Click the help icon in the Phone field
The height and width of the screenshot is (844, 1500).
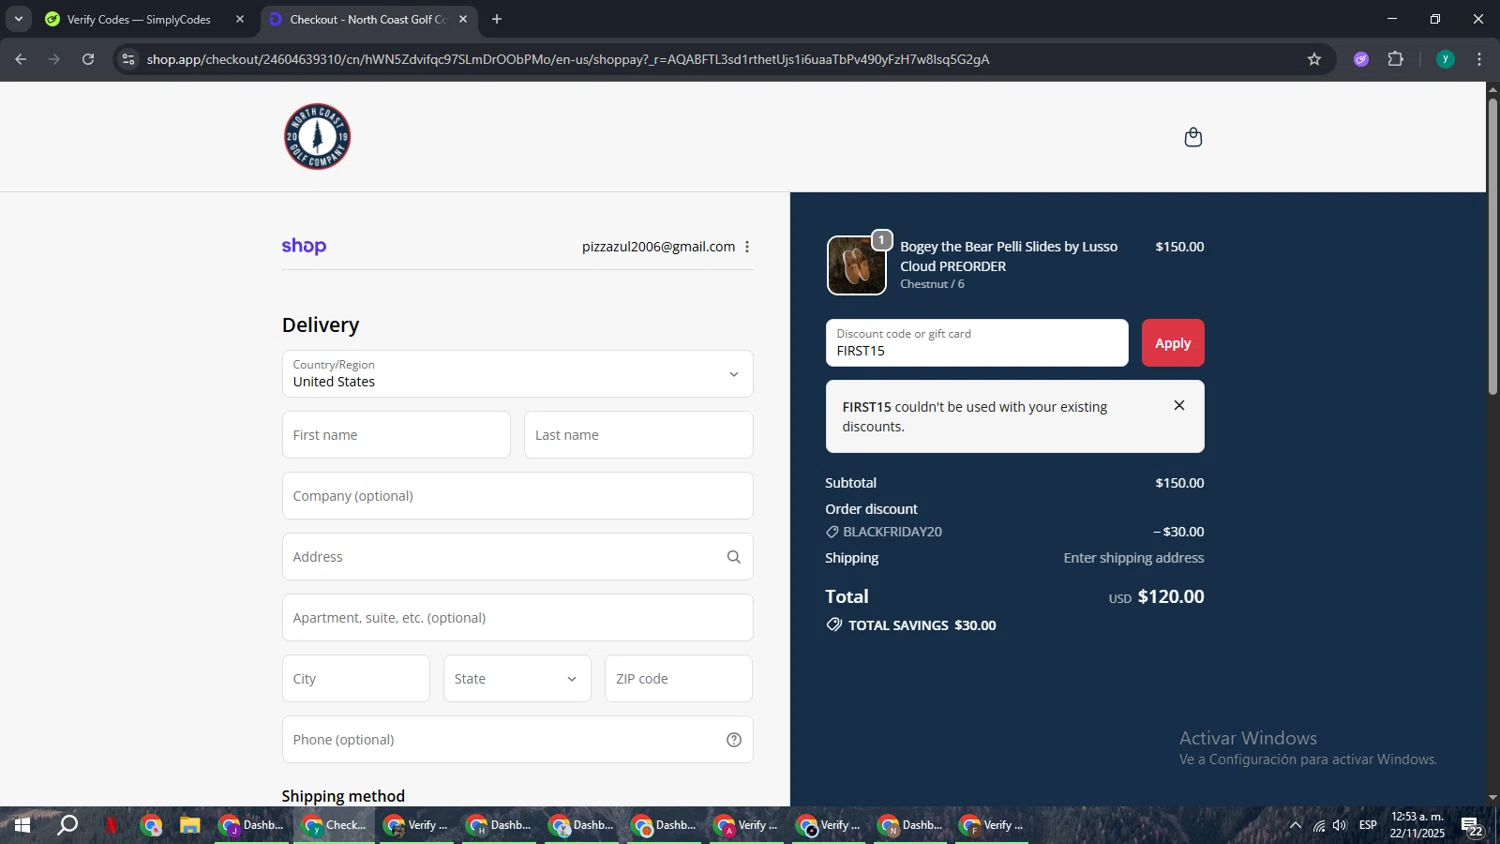pos(734,740)
